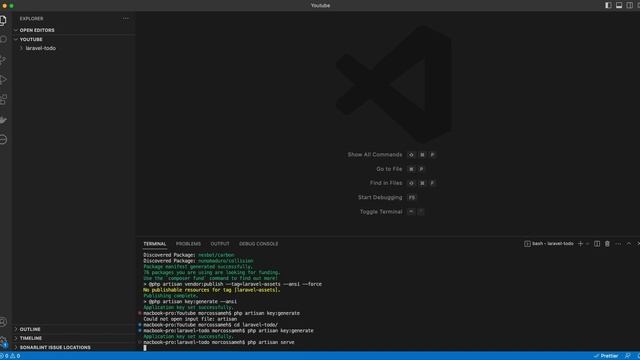
Task: Toggle bottom panel from title bar
Action: pos(619,5)
